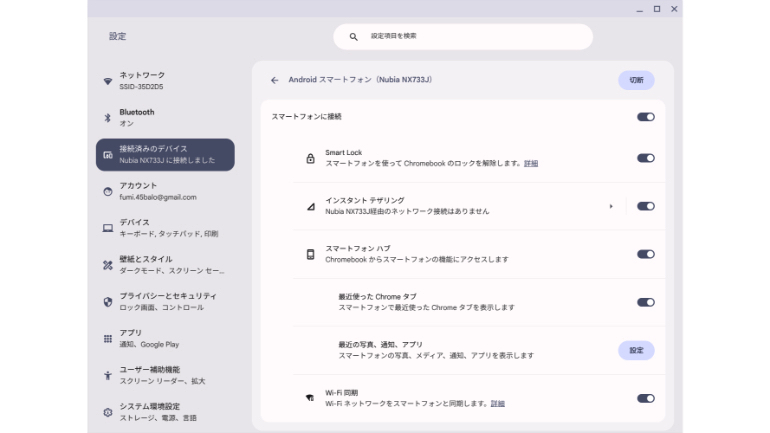This screenshot has height=433, width=770.
Task: Open ネットワーク settings section
Action: click(x=165, y=81)
